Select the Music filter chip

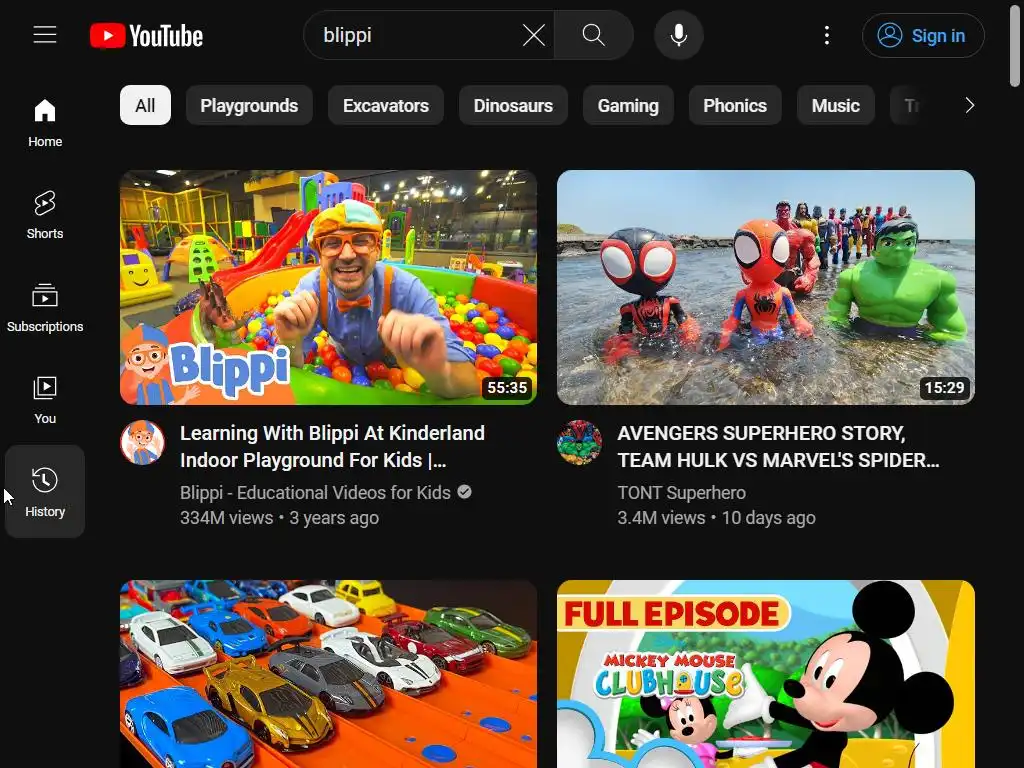[x=835, y=105]
